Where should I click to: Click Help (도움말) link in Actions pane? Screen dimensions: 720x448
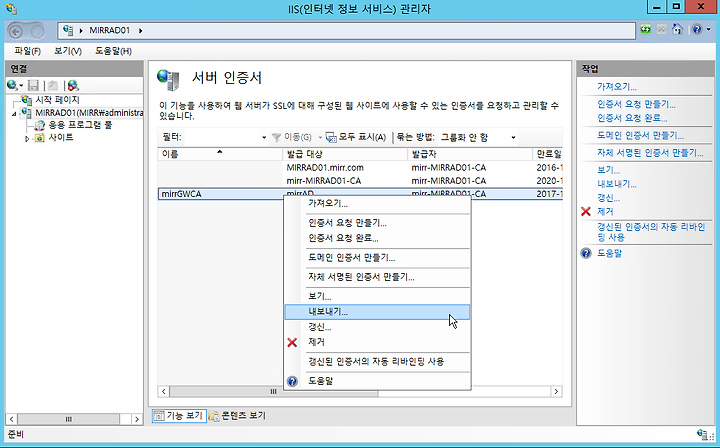tap(609, 253)
